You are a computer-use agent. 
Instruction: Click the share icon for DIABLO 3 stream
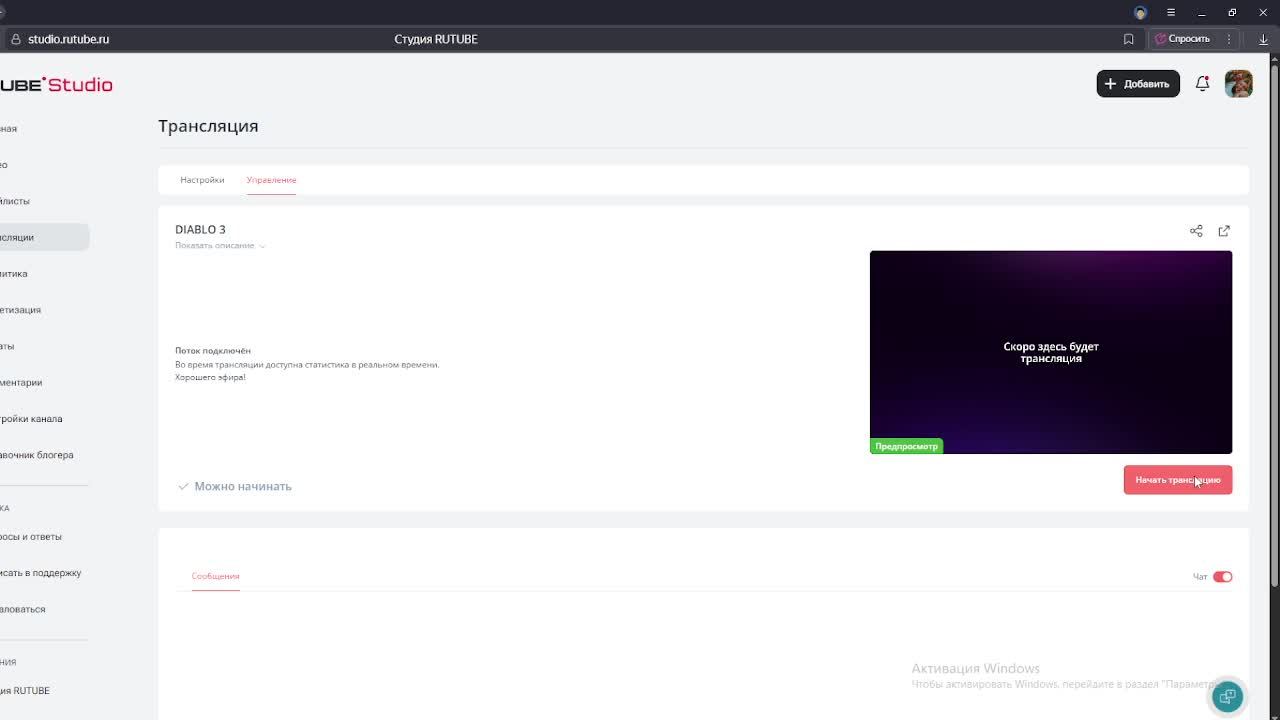click(x=1196, y=231)
